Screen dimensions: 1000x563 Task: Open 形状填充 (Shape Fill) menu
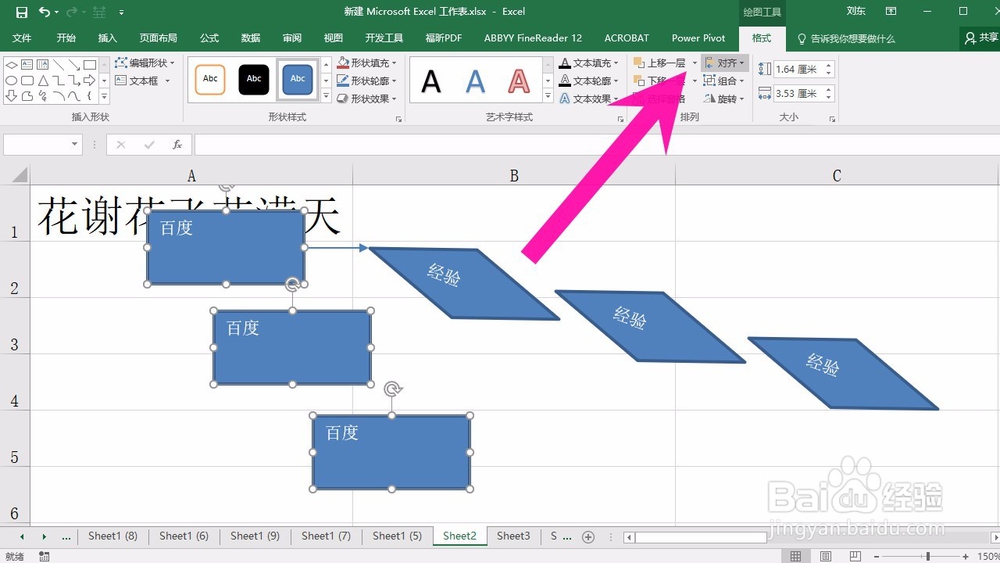click(367, 63)
